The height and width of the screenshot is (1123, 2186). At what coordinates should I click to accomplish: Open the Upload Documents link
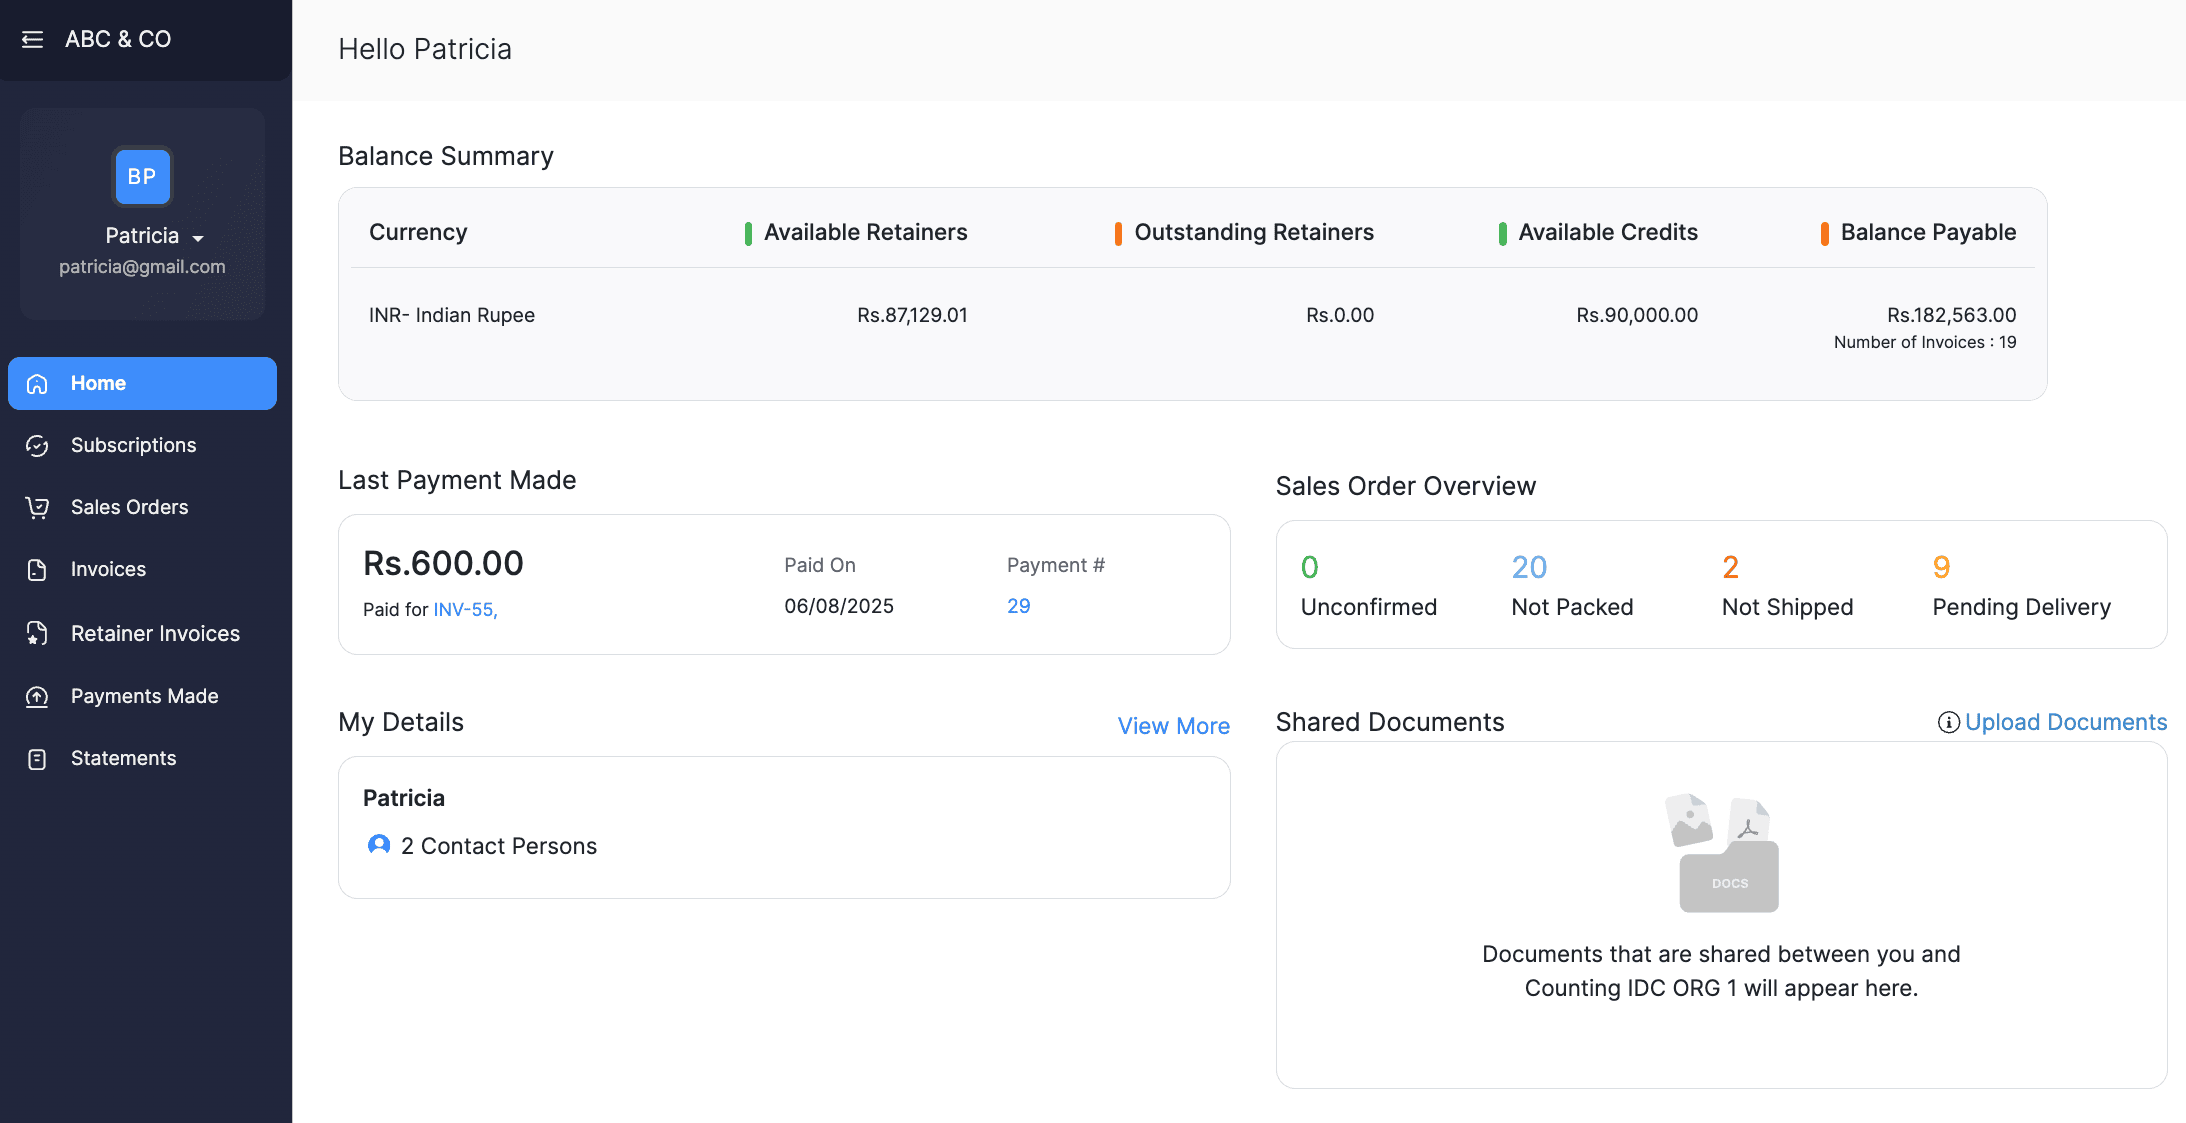point(2066,721)
